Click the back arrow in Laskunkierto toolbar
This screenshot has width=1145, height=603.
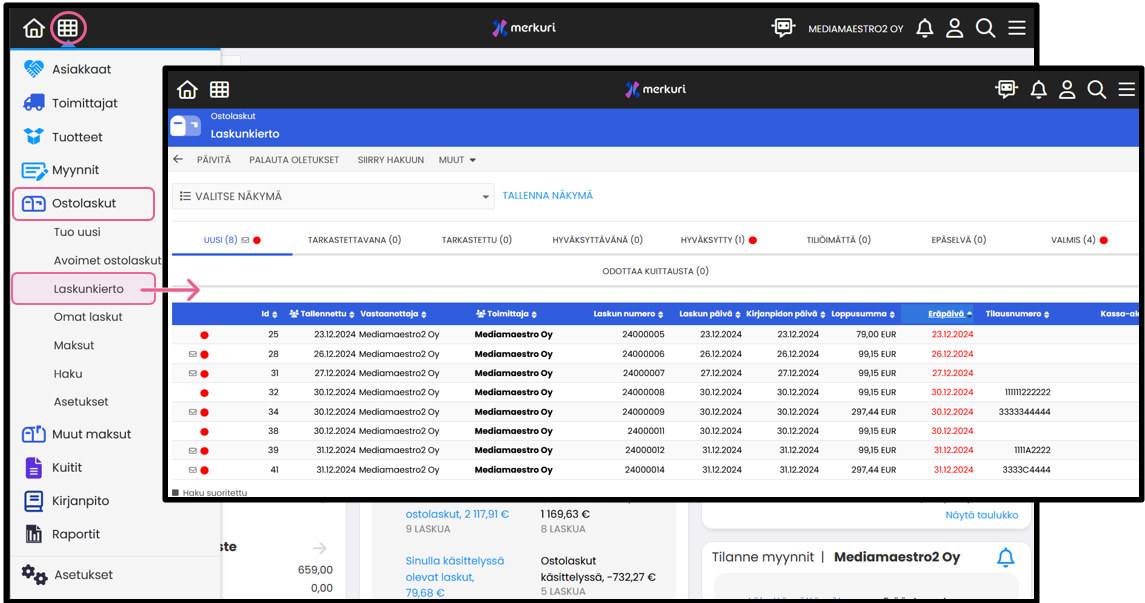tap(178, 160)
